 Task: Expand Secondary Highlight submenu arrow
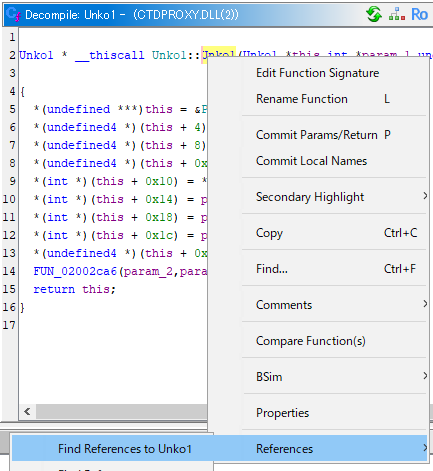(425, 196)
